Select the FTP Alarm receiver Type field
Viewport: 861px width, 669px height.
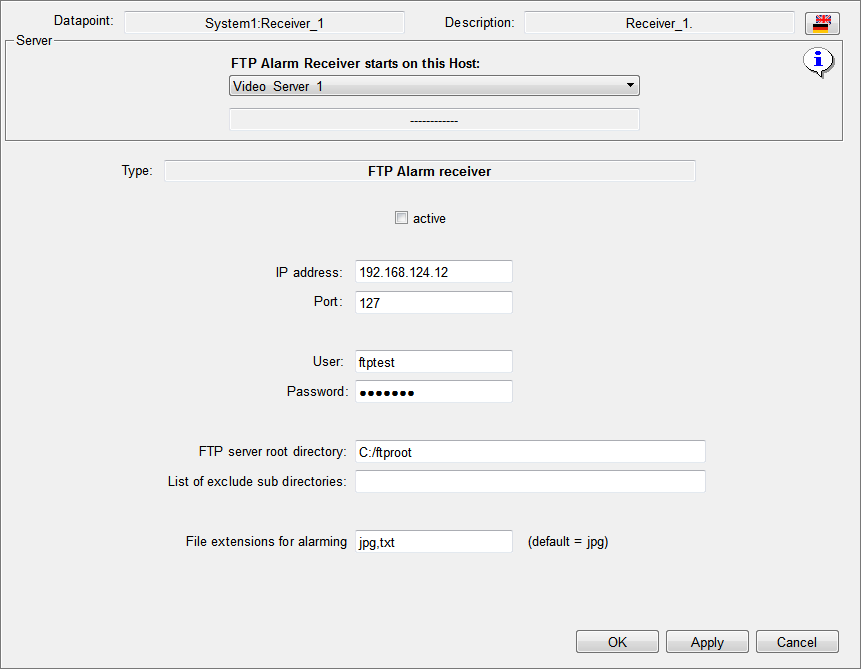(429, 171)
